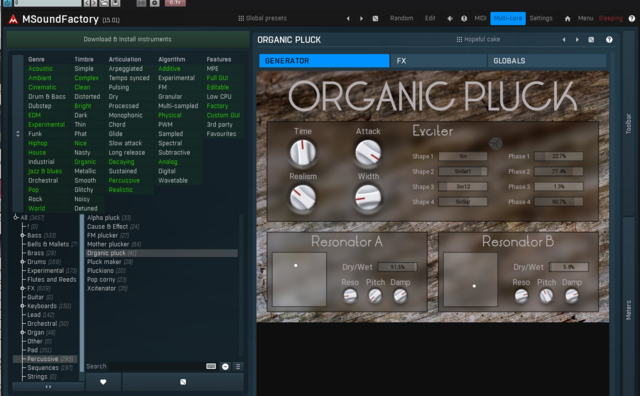Click the Resonator B XY pad
640x396 pixels.
470,279
